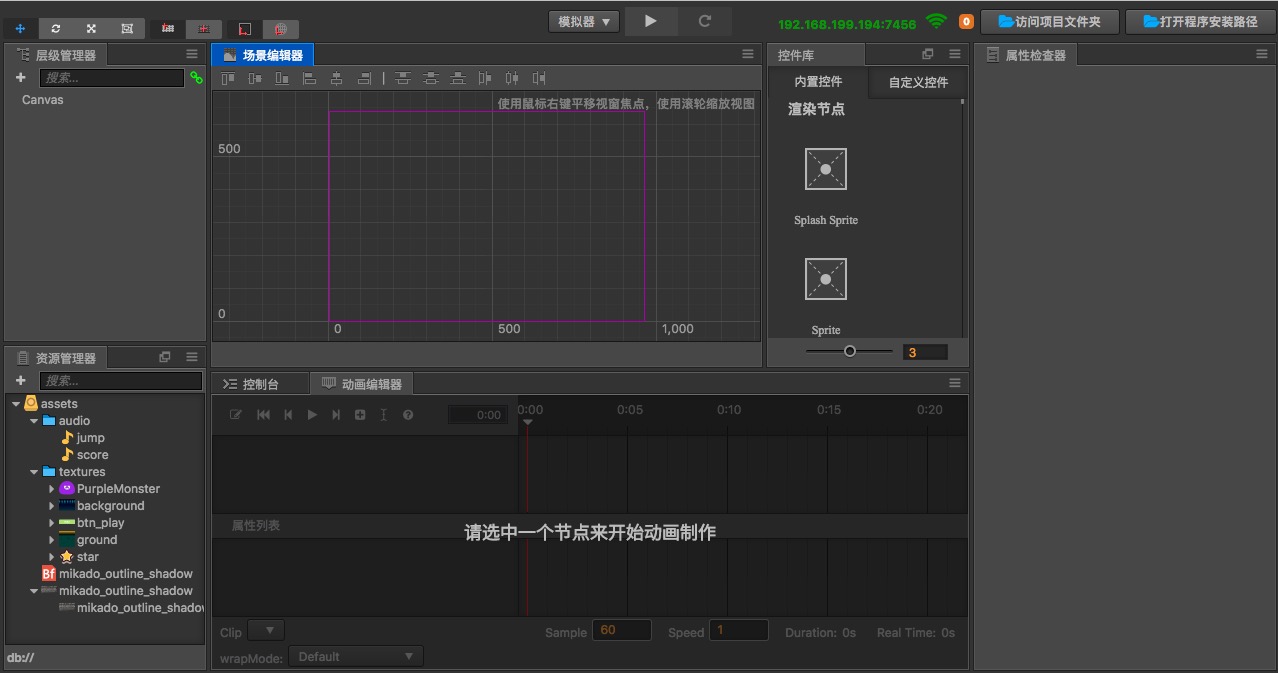Click the Speed value field
The width and height of the screenshot is (1278, 673).
coord(739,630)
